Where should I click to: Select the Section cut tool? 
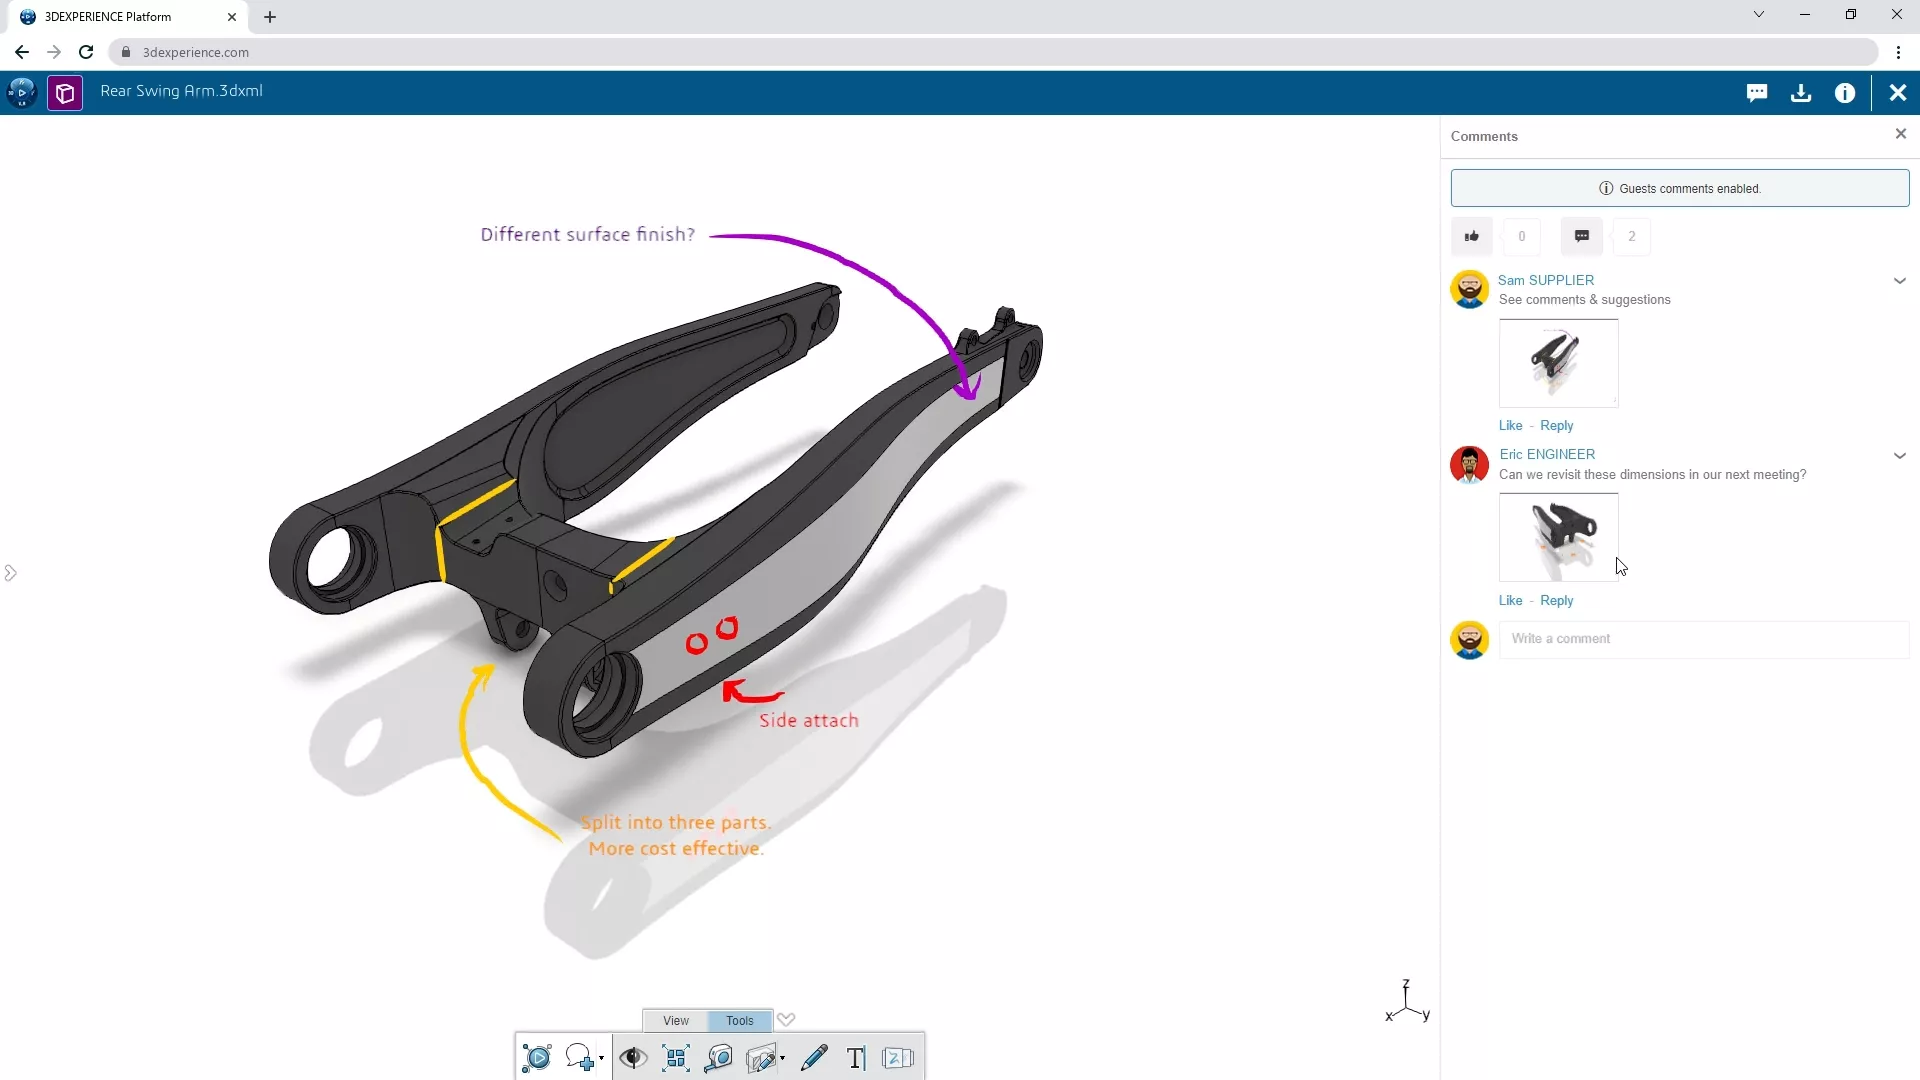tap(760, 1058)
